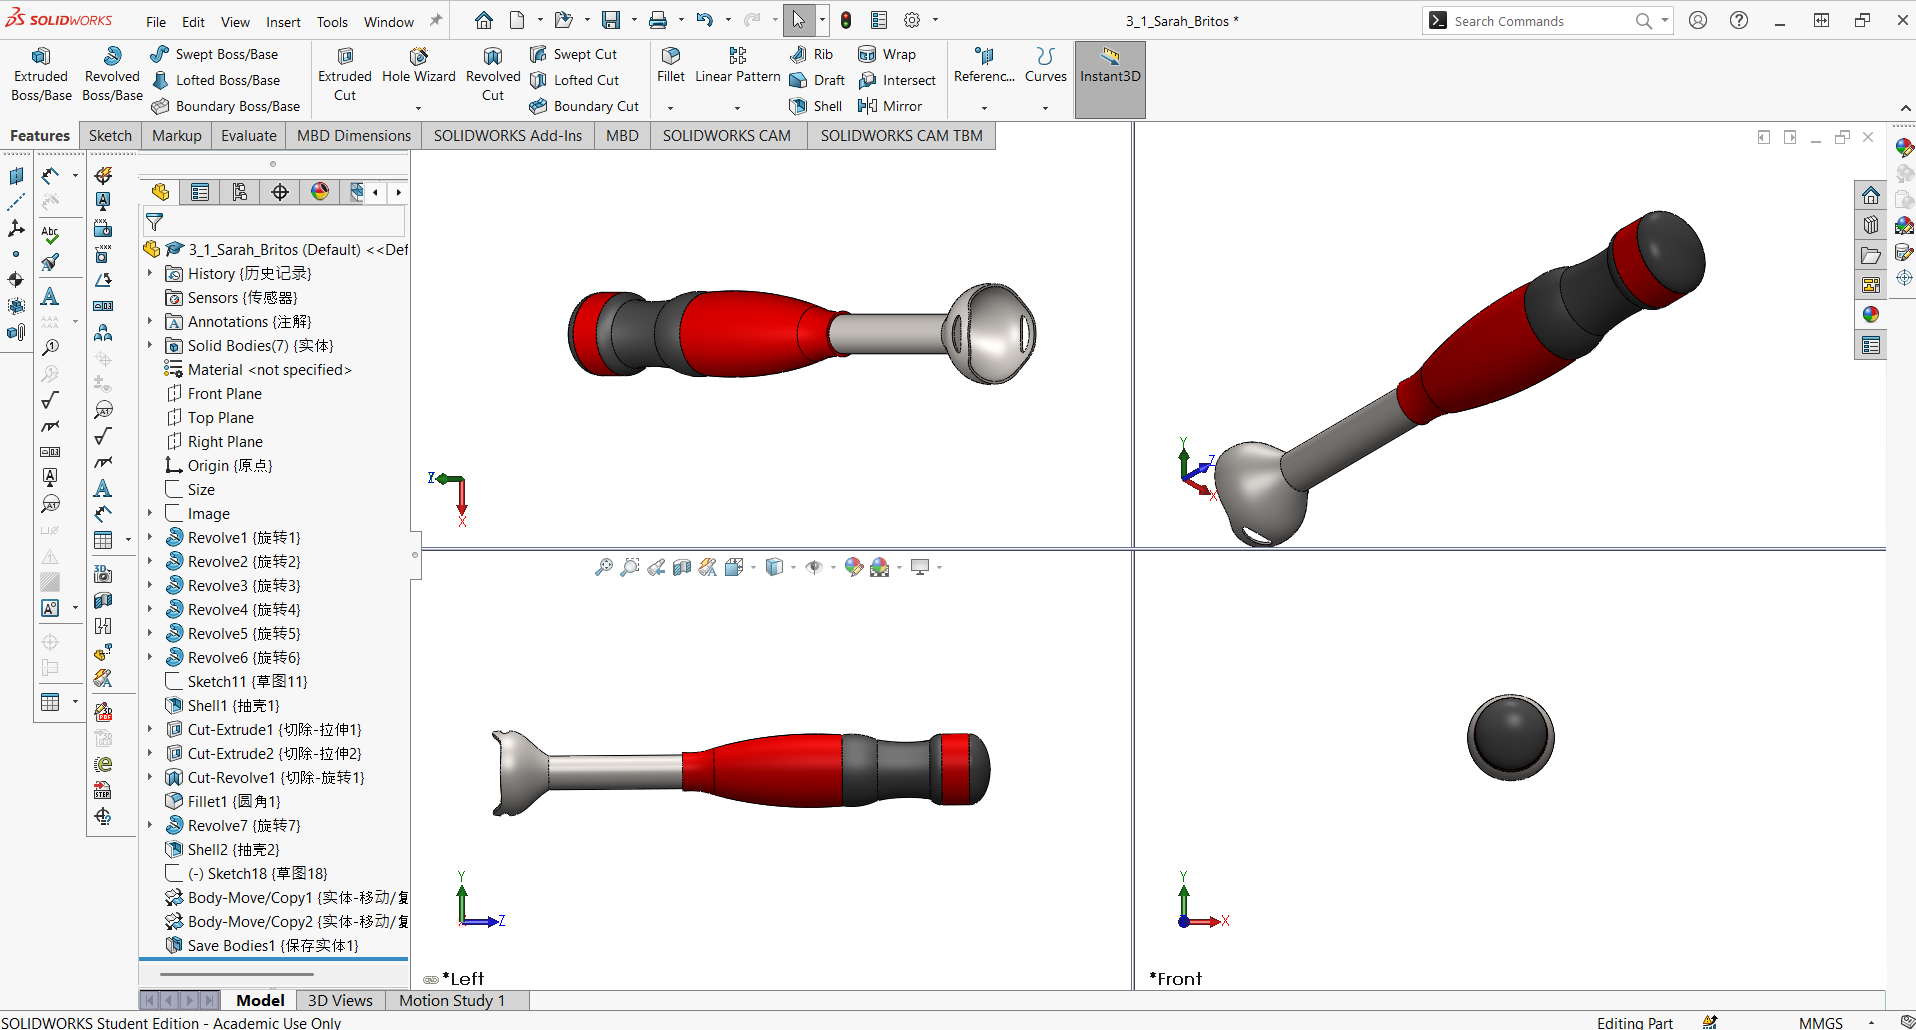The image size is (1916, 1030).
Task: Click the Curves tool
Action: pos(1046,66)
